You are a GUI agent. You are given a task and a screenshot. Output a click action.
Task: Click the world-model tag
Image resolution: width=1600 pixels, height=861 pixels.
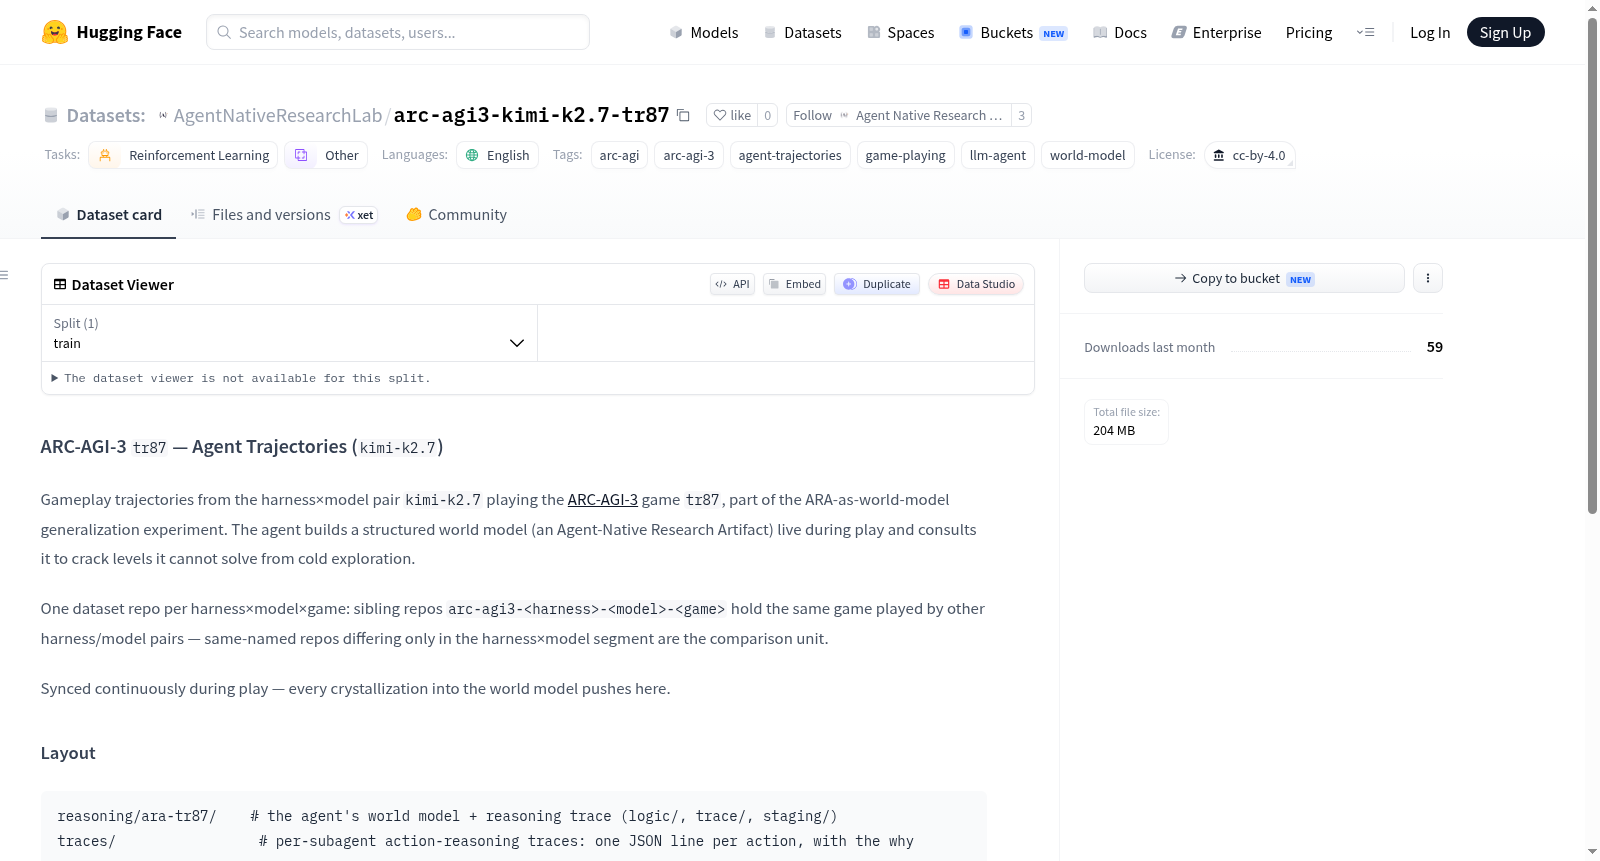click(1087, 155)
